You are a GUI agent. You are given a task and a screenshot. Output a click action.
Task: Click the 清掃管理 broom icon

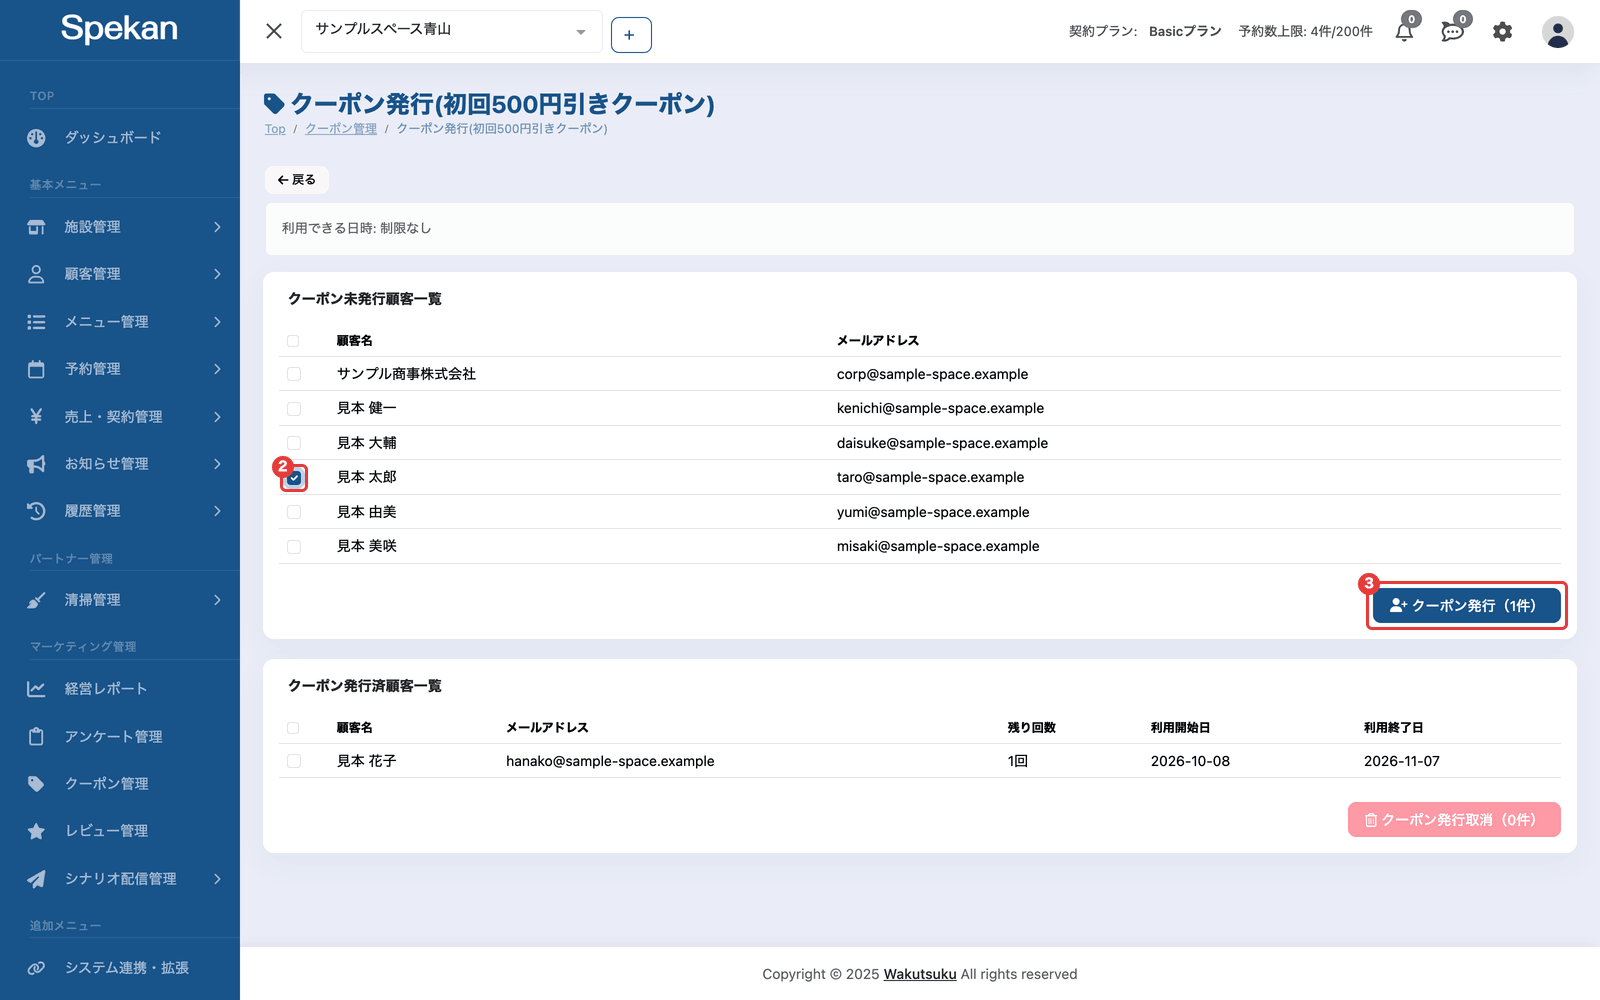[x=37, y=600]
